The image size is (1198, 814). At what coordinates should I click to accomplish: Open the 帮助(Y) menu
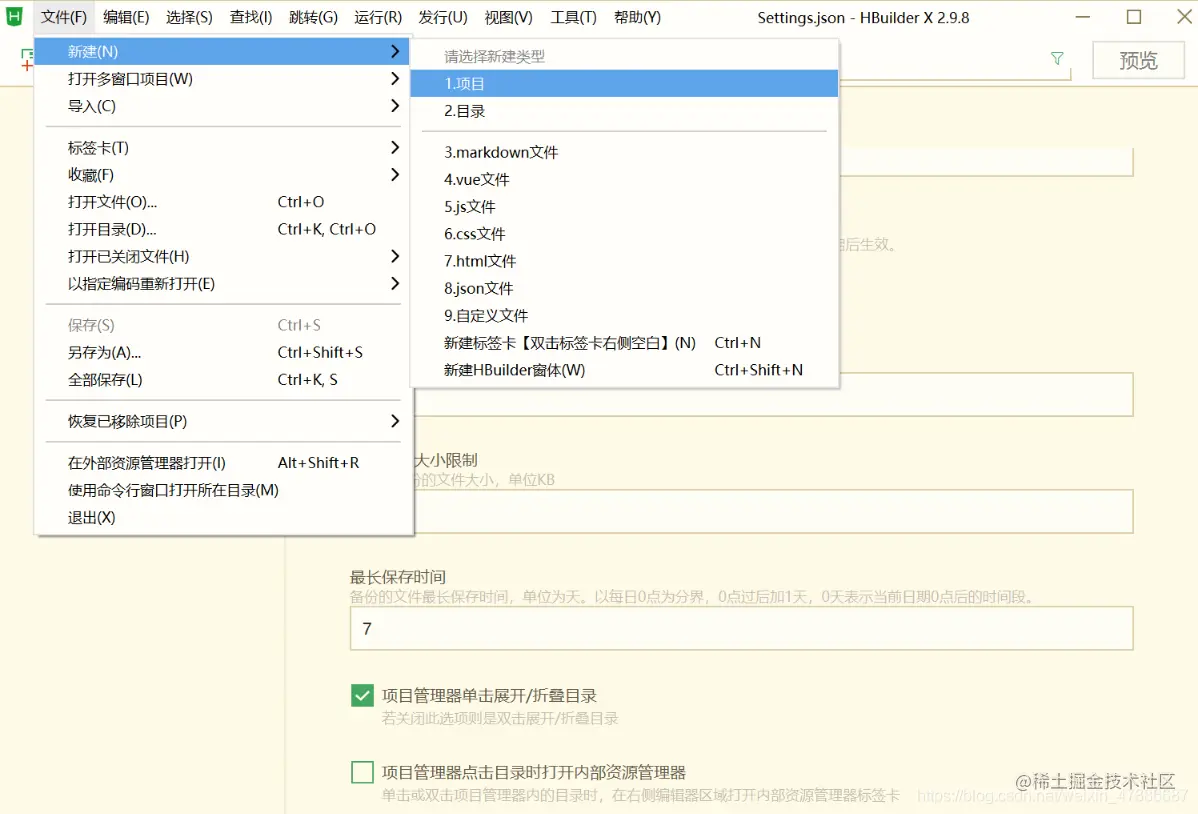[x=637, y=16]
